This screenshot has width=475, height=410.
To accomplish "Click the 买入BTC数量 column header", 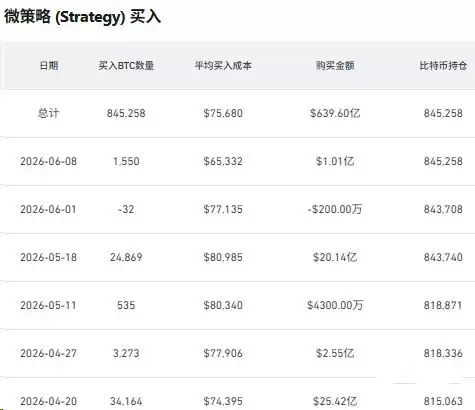I will [x=126, y=65].
